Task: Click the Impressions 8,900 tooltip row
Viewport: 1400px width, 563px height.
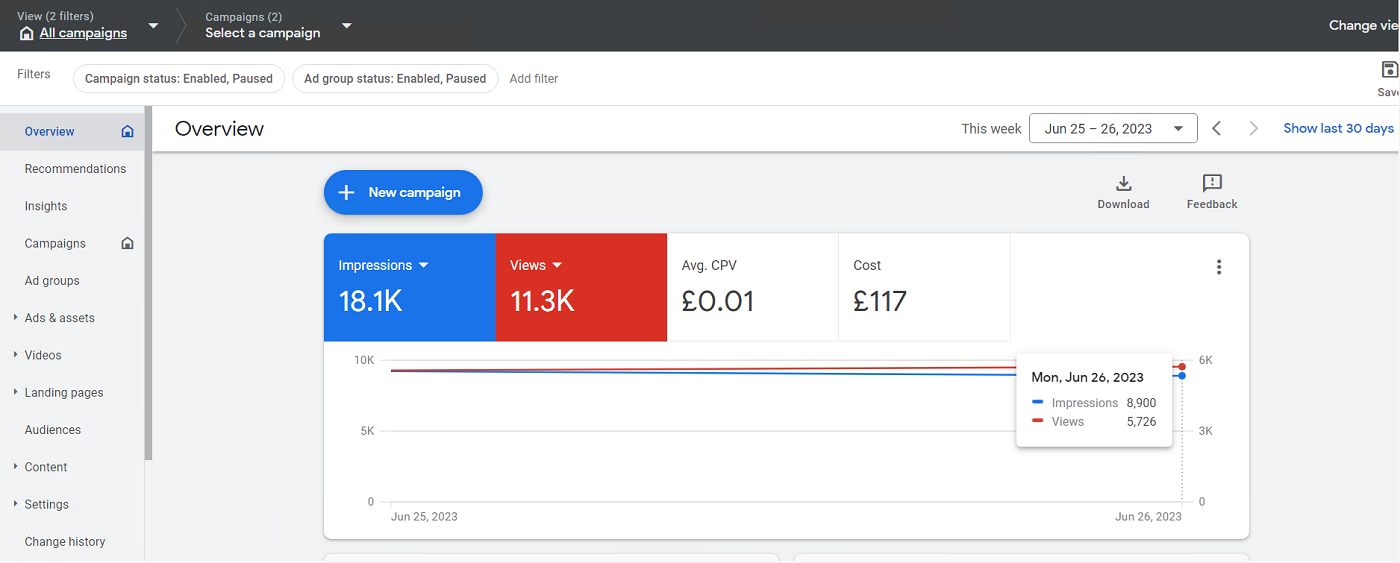Action: click(1094, 403)
